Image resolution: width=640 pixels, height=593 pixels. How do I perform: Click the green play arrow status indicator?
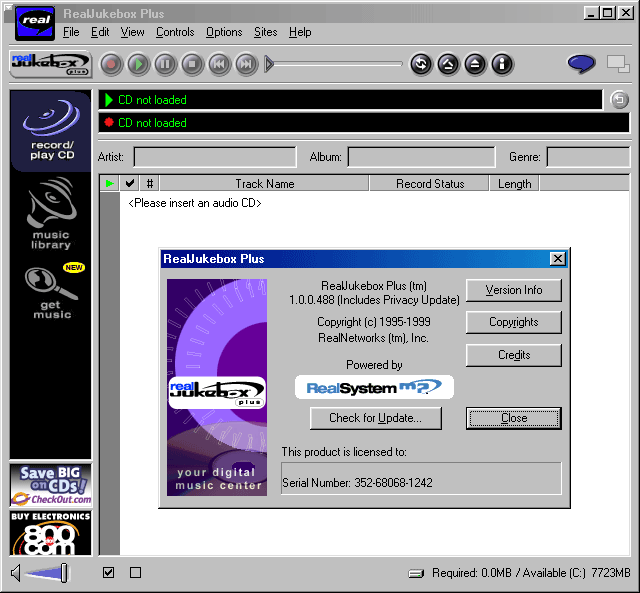point(109,100)
